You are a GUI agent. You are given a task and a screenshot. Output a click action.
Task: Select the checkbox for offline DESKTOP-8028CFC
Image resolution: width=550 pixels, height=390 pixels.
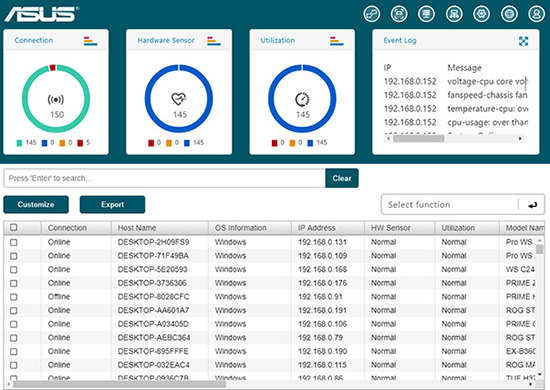pos(14,297)
